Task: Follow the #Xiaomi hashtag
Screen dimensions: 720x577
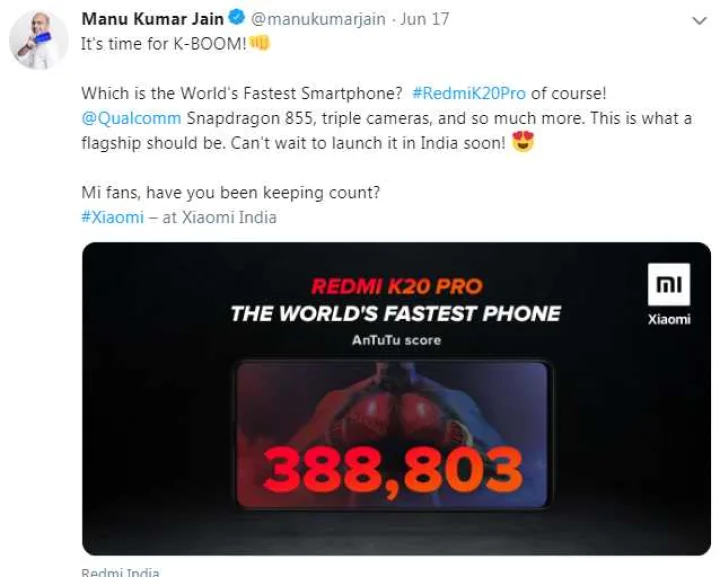Action: coord(112,217)
